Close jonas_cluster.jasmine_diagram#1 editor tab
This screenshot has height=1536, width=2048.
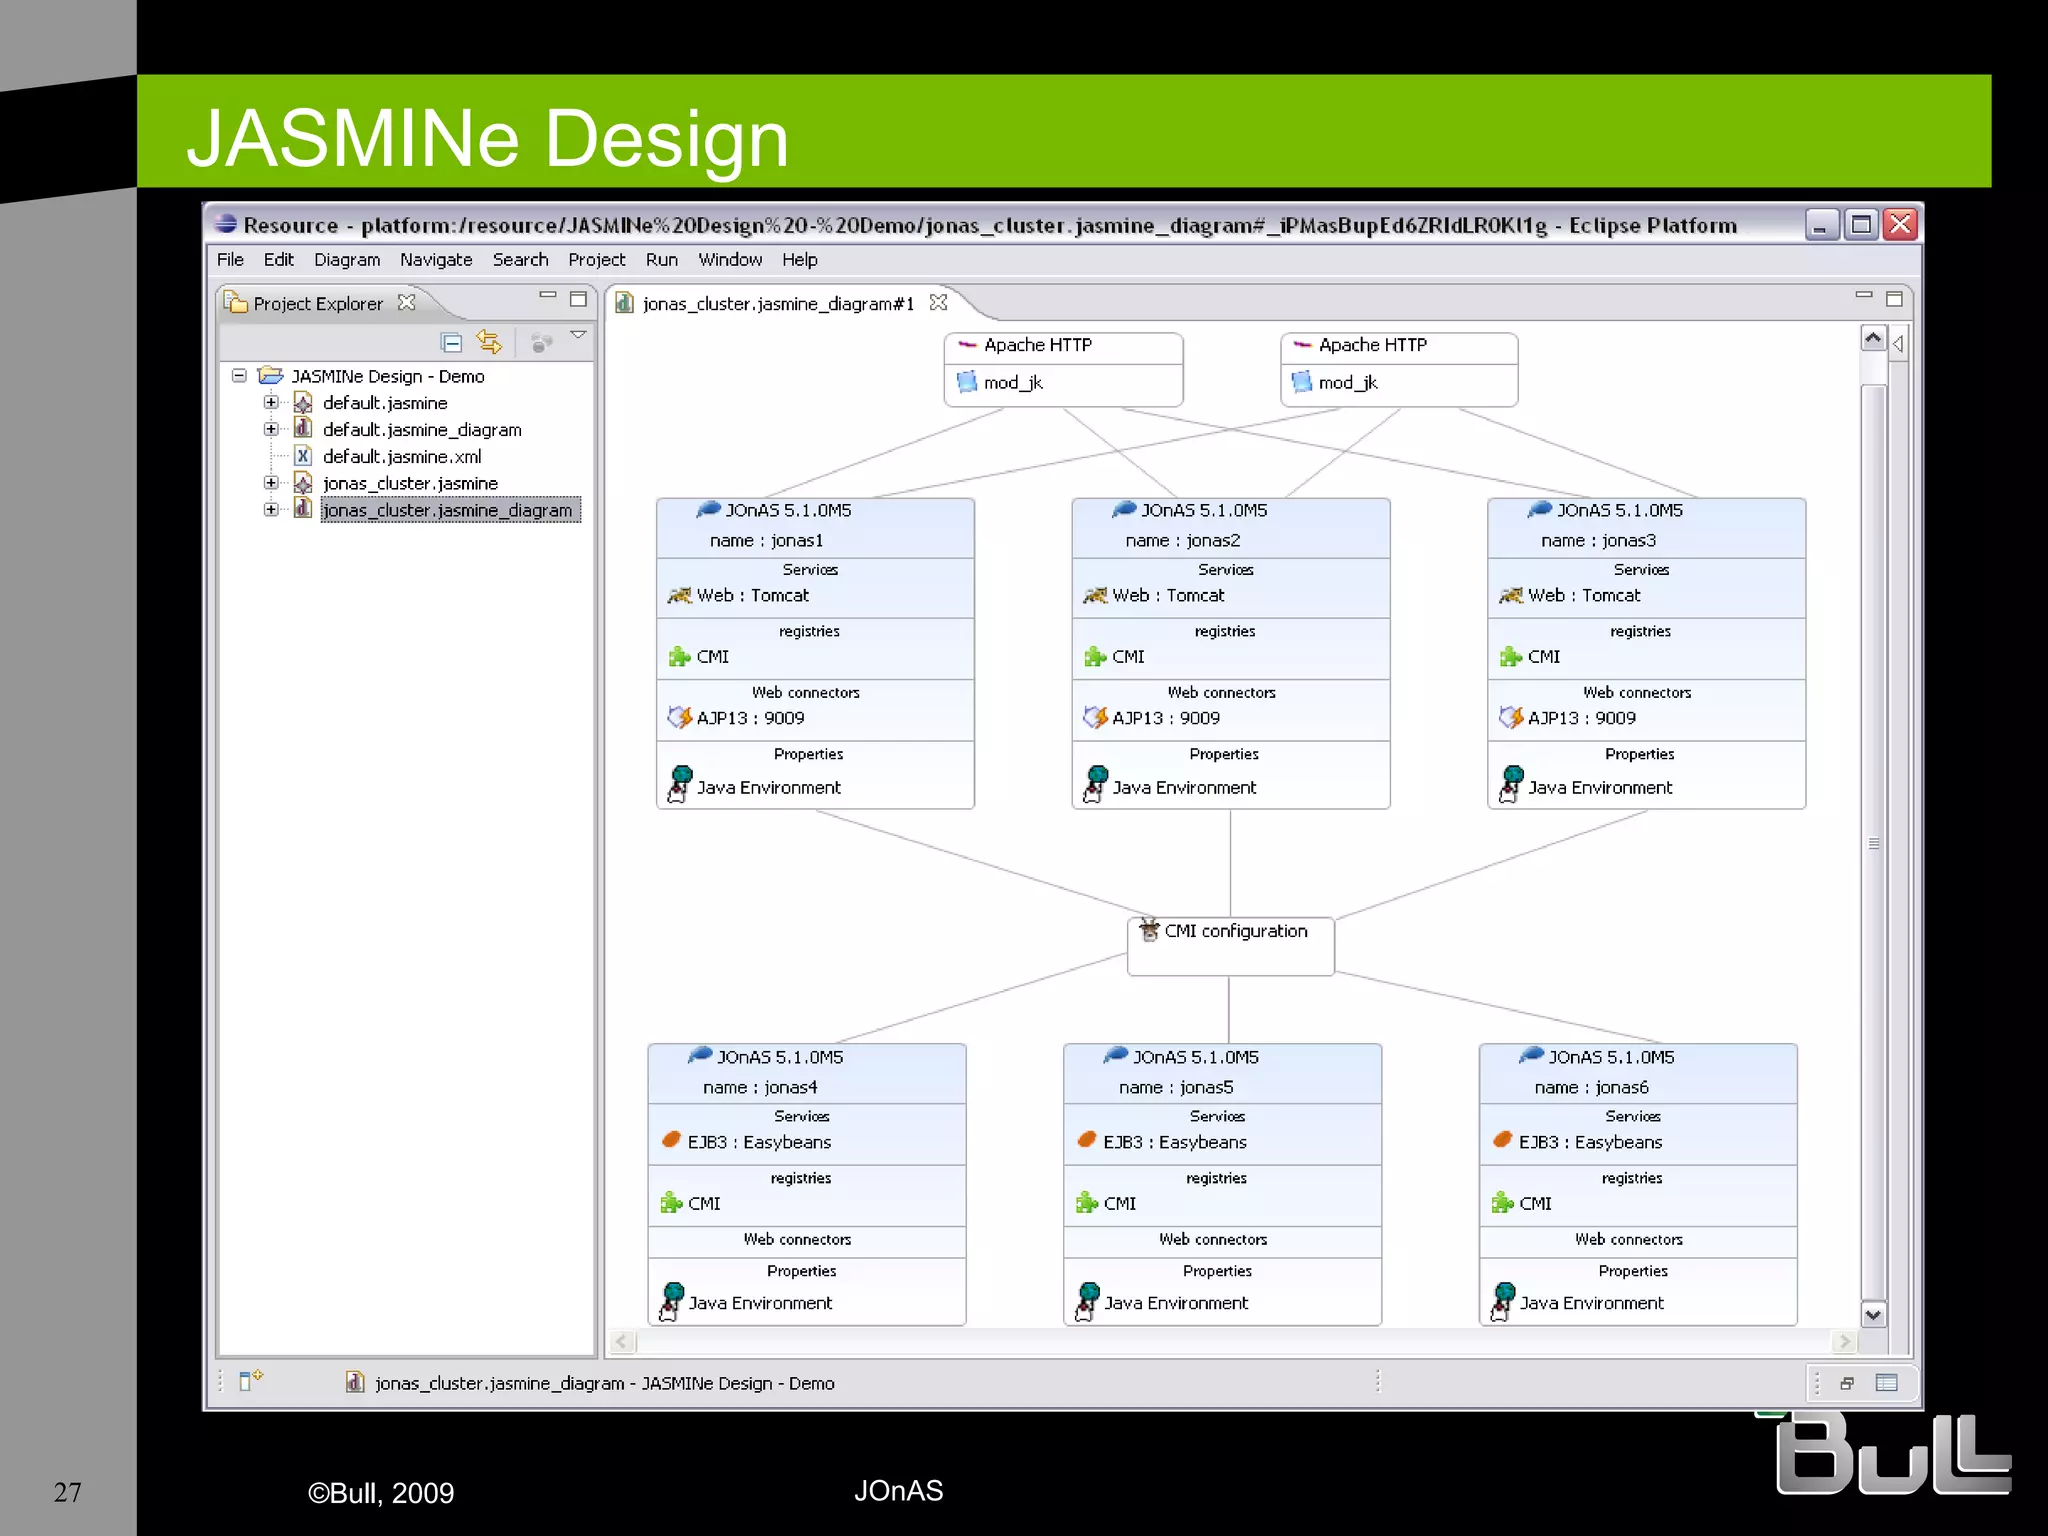click(x=938, y=302)
